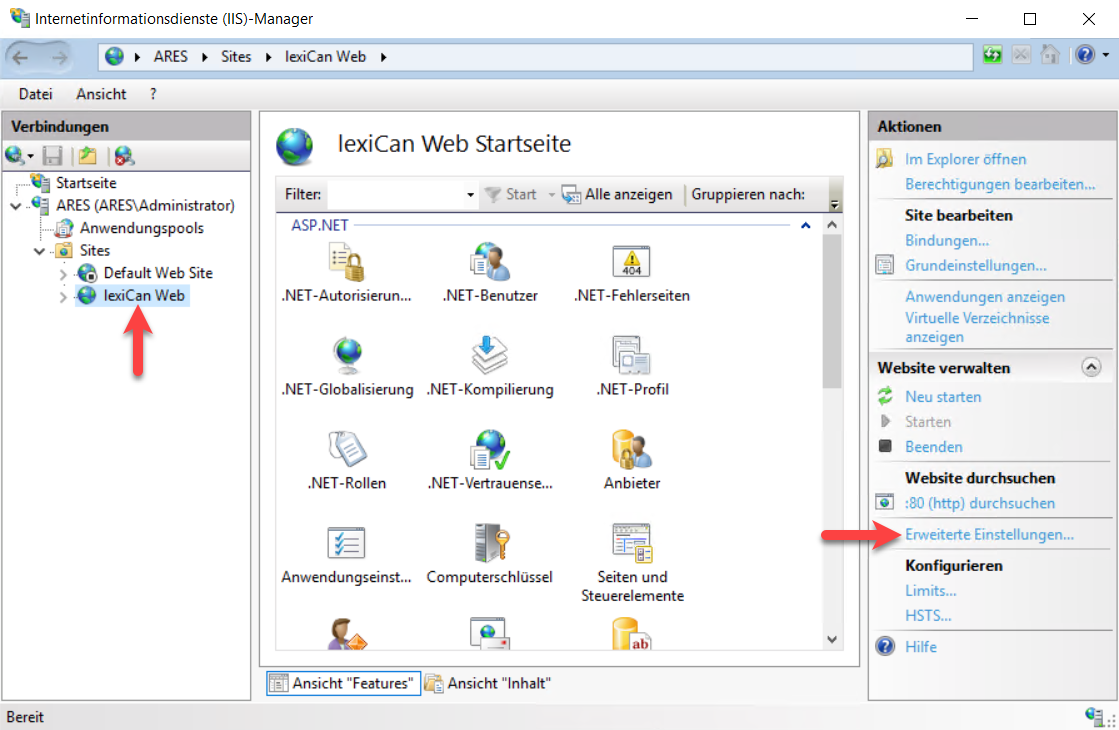Screen dimensions: 1119x730
Task: Open the .NET-Autorisierung feature icon
Action: click(x=346, y=263)
